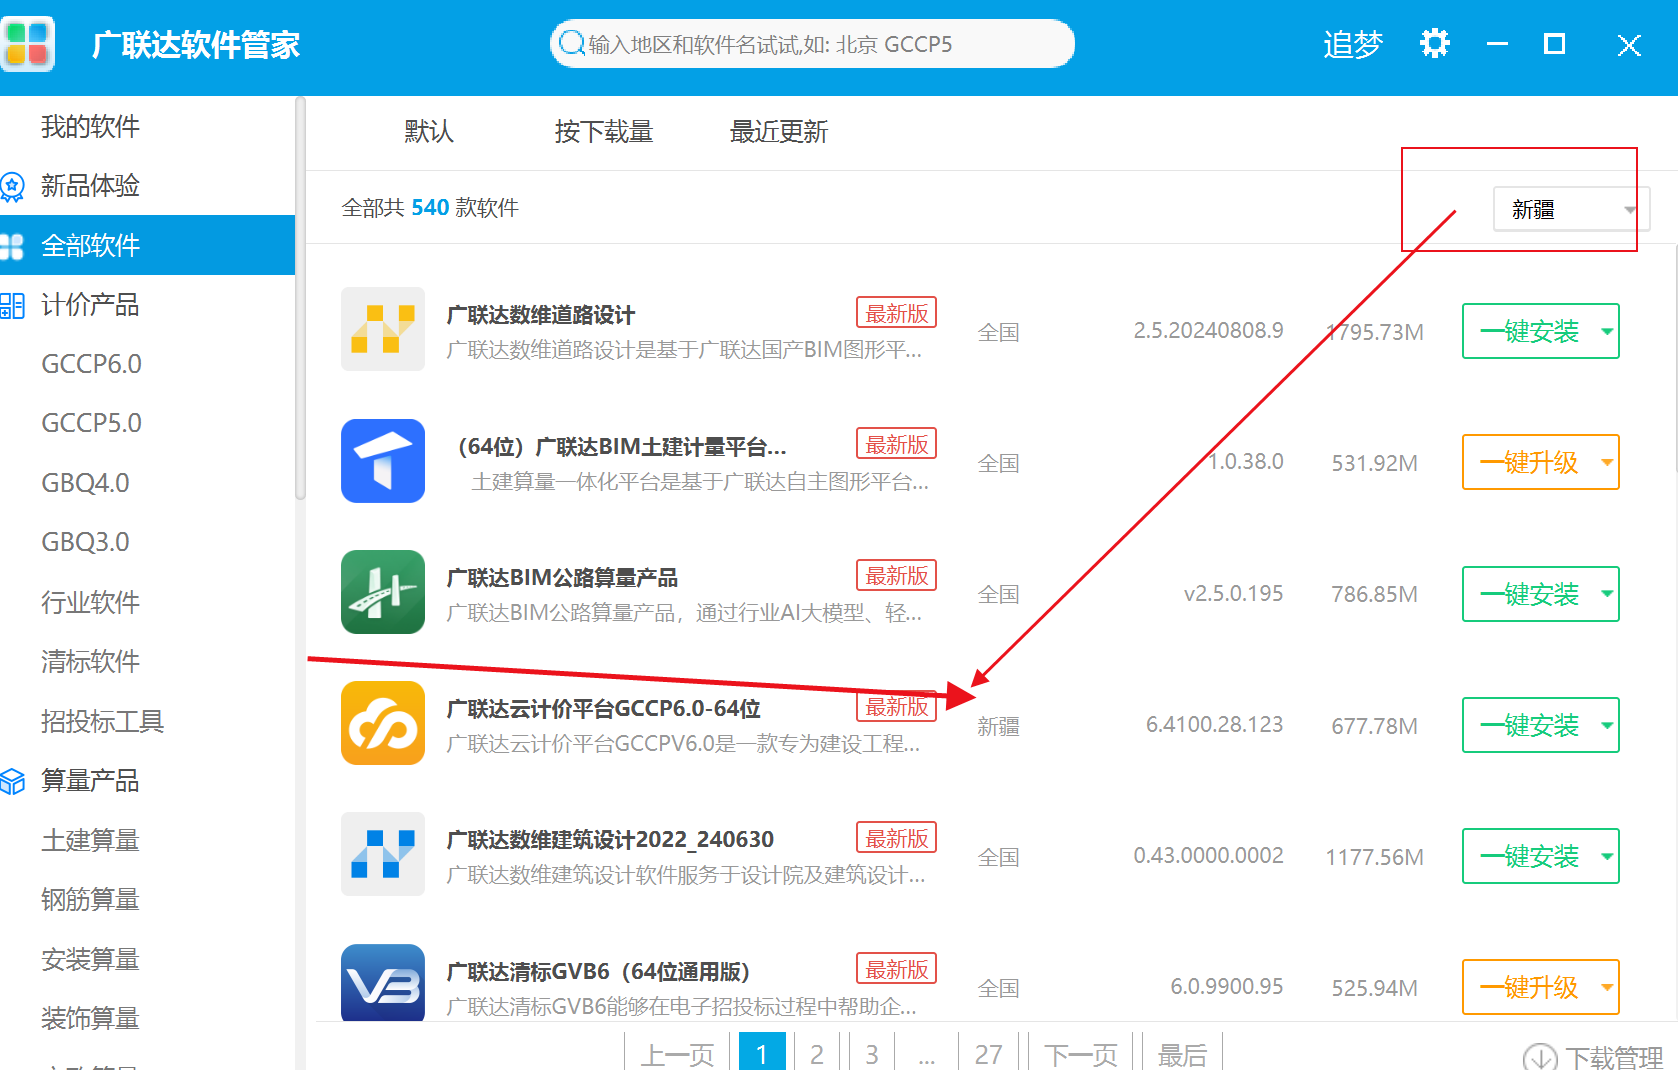This screenshot has width=1678, height=1070.
Task: Click the 最新版 tag on 广联达数维道路设计
Action: (896, 313)
